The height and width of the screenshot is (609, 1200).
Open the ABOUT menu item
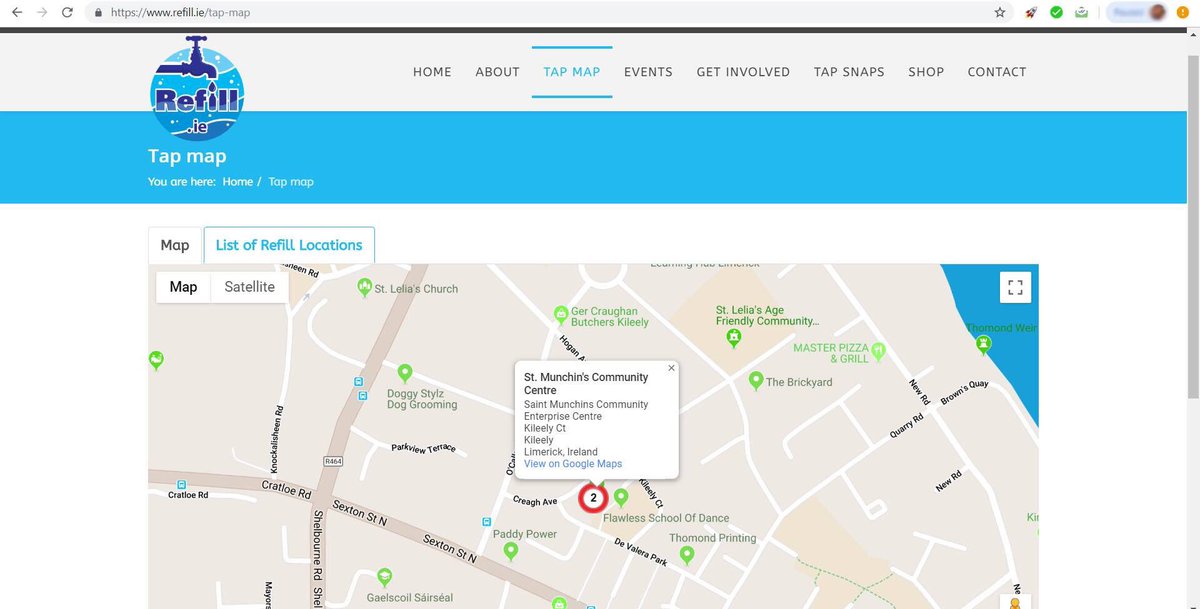497,72
